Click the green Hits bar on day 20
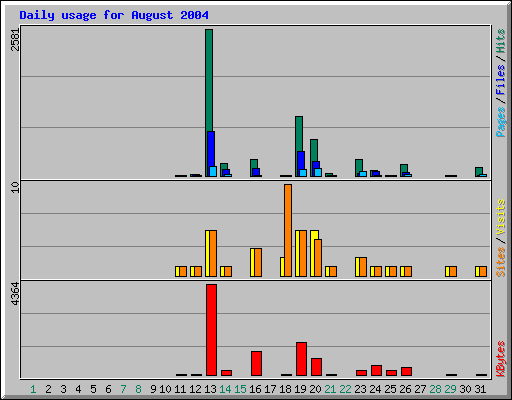 point(314,150)
